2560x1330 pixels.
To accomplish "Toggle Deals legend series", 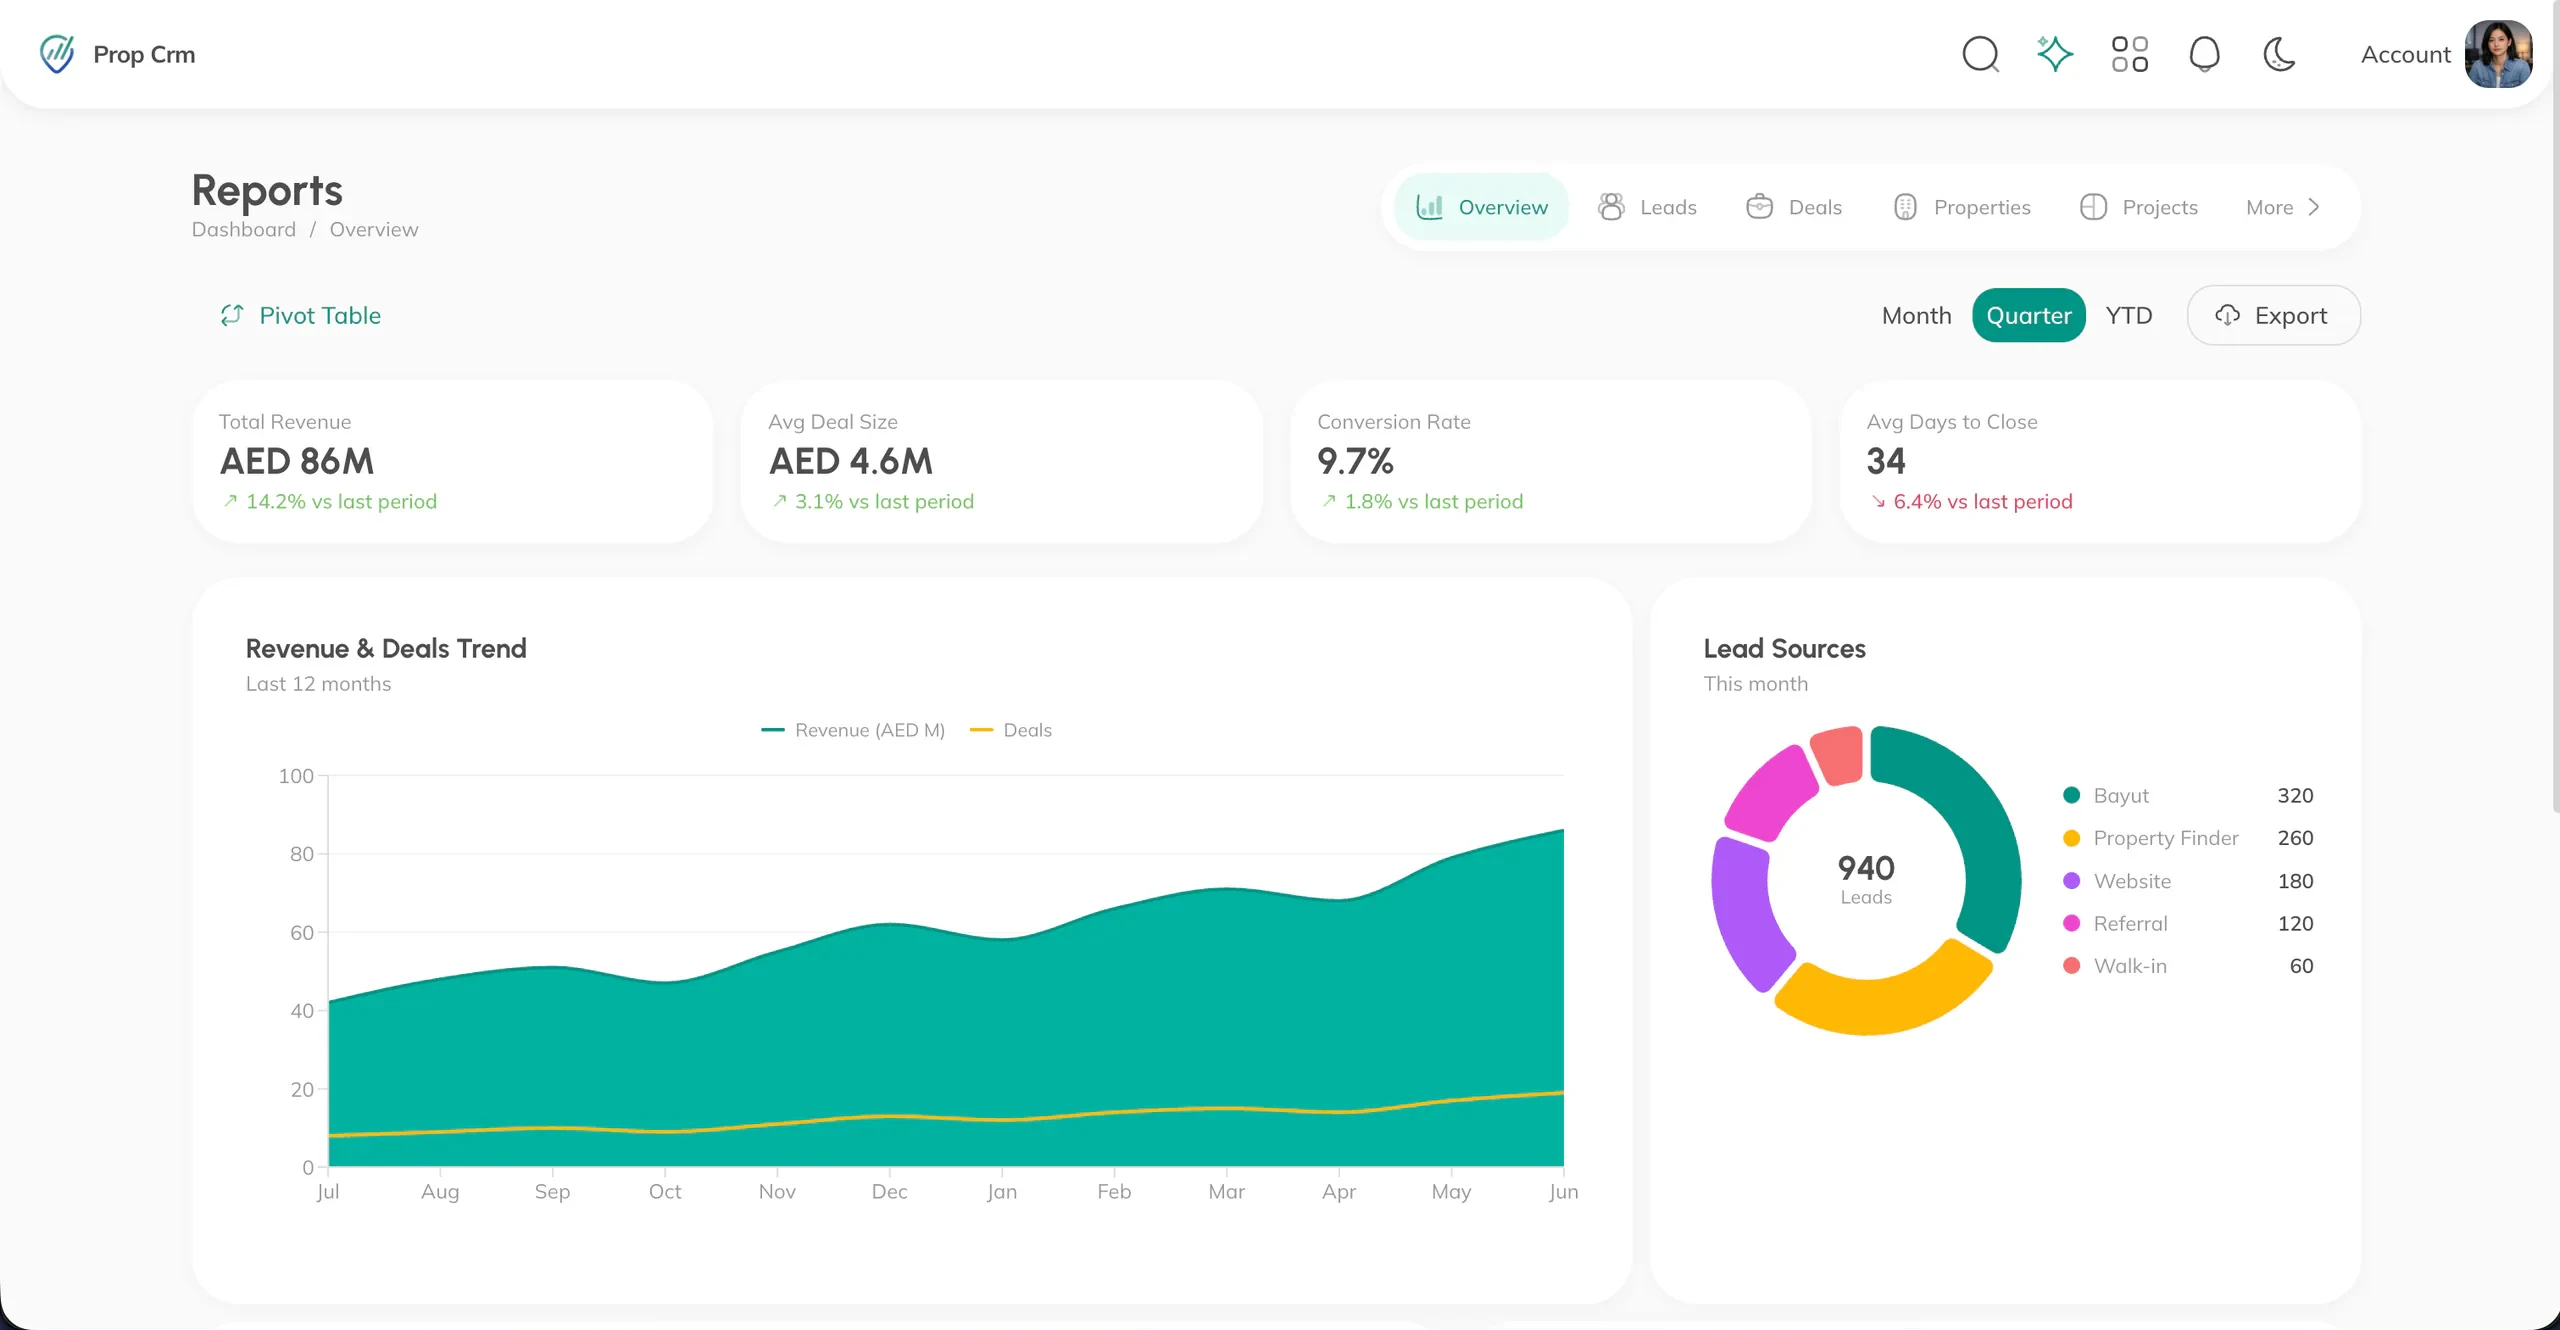I will pos(1010,730).
